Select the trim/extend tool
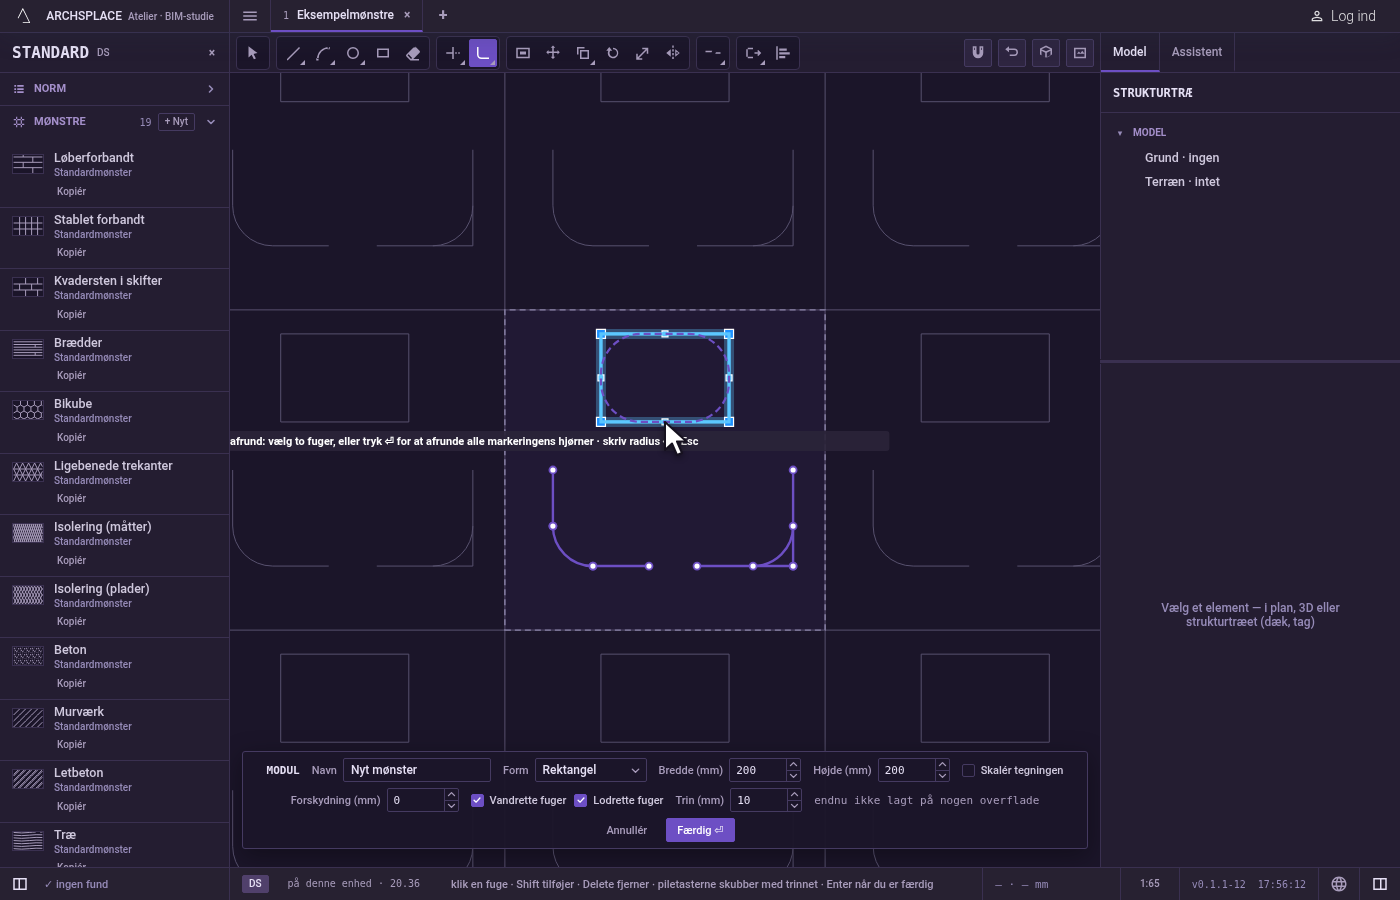The width and height of the screenshot is (1400, 900). [453, 53]
